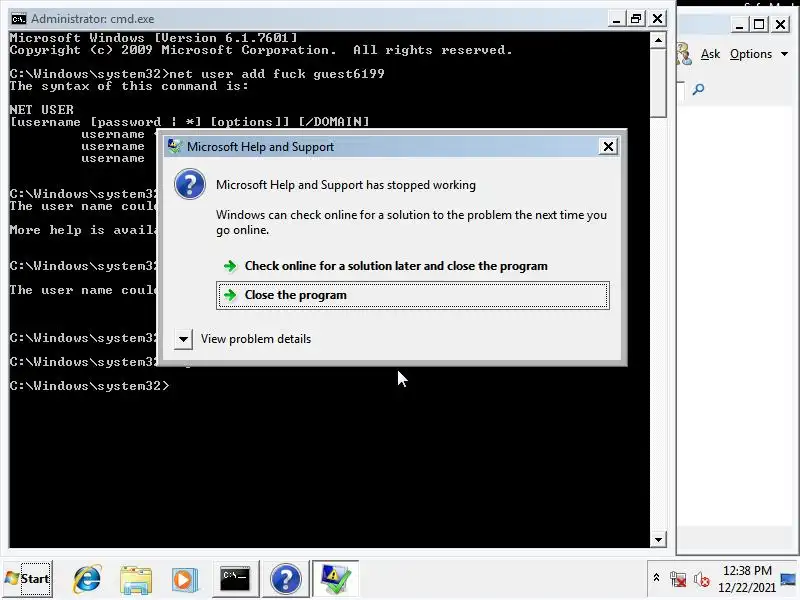
Task: Click green arrow beside 'Close the program'
Action: 230,295
